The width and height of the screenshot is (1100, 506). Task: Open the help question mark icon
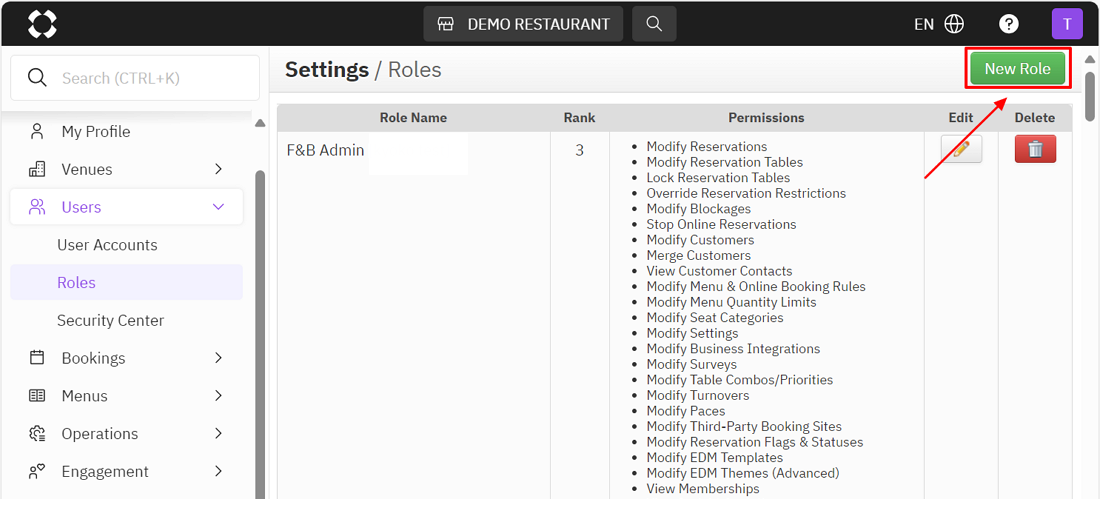pos(1009,24)
